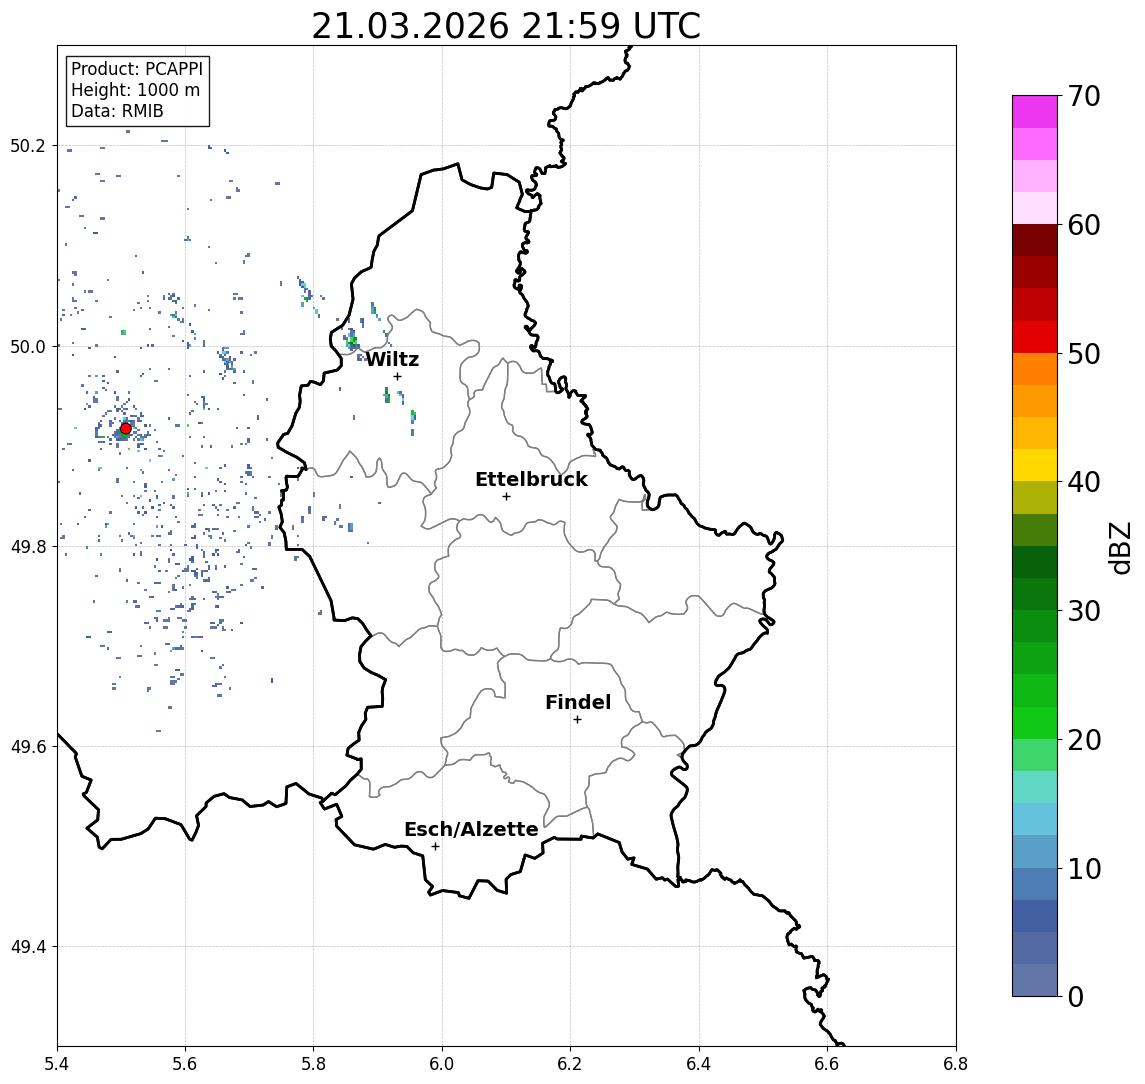Image resolution: width=1145 pixels, height=1084 pixels.
Task: Click the red radar location marker
Action: [126, 429]
